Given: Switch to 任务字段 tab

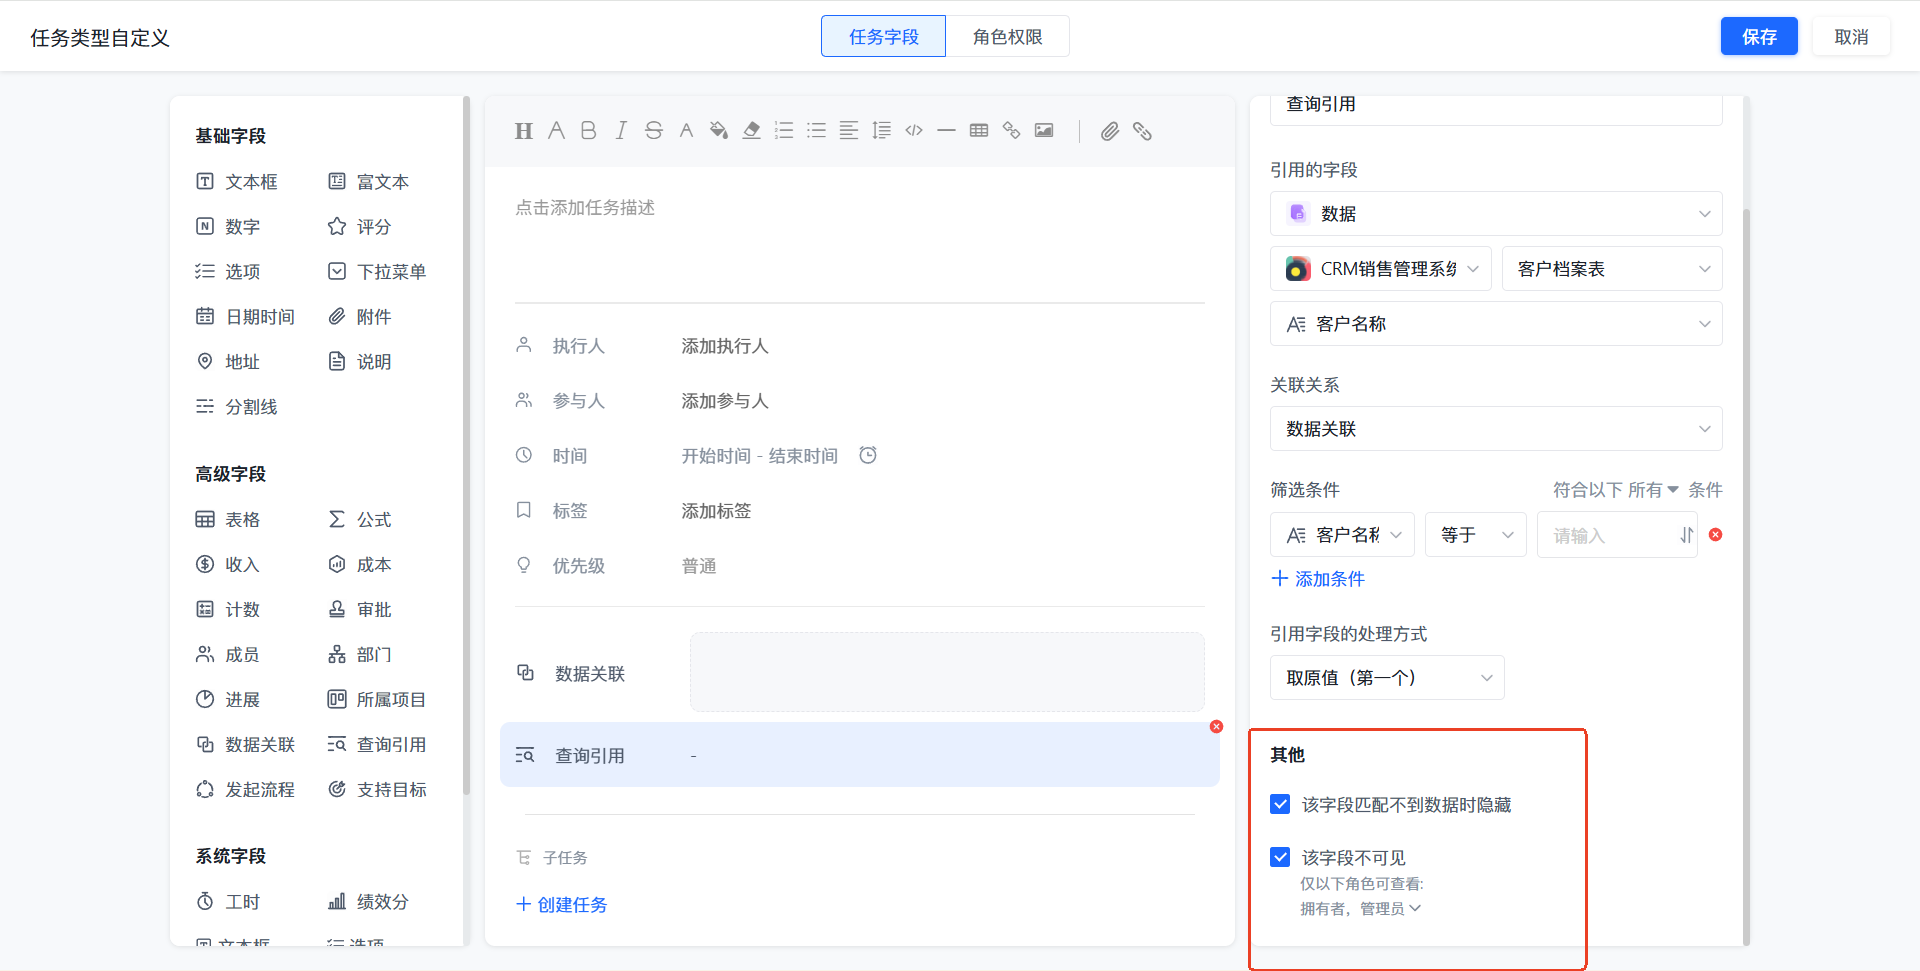Looking at the screenshot, I should [x=883, y=37].
